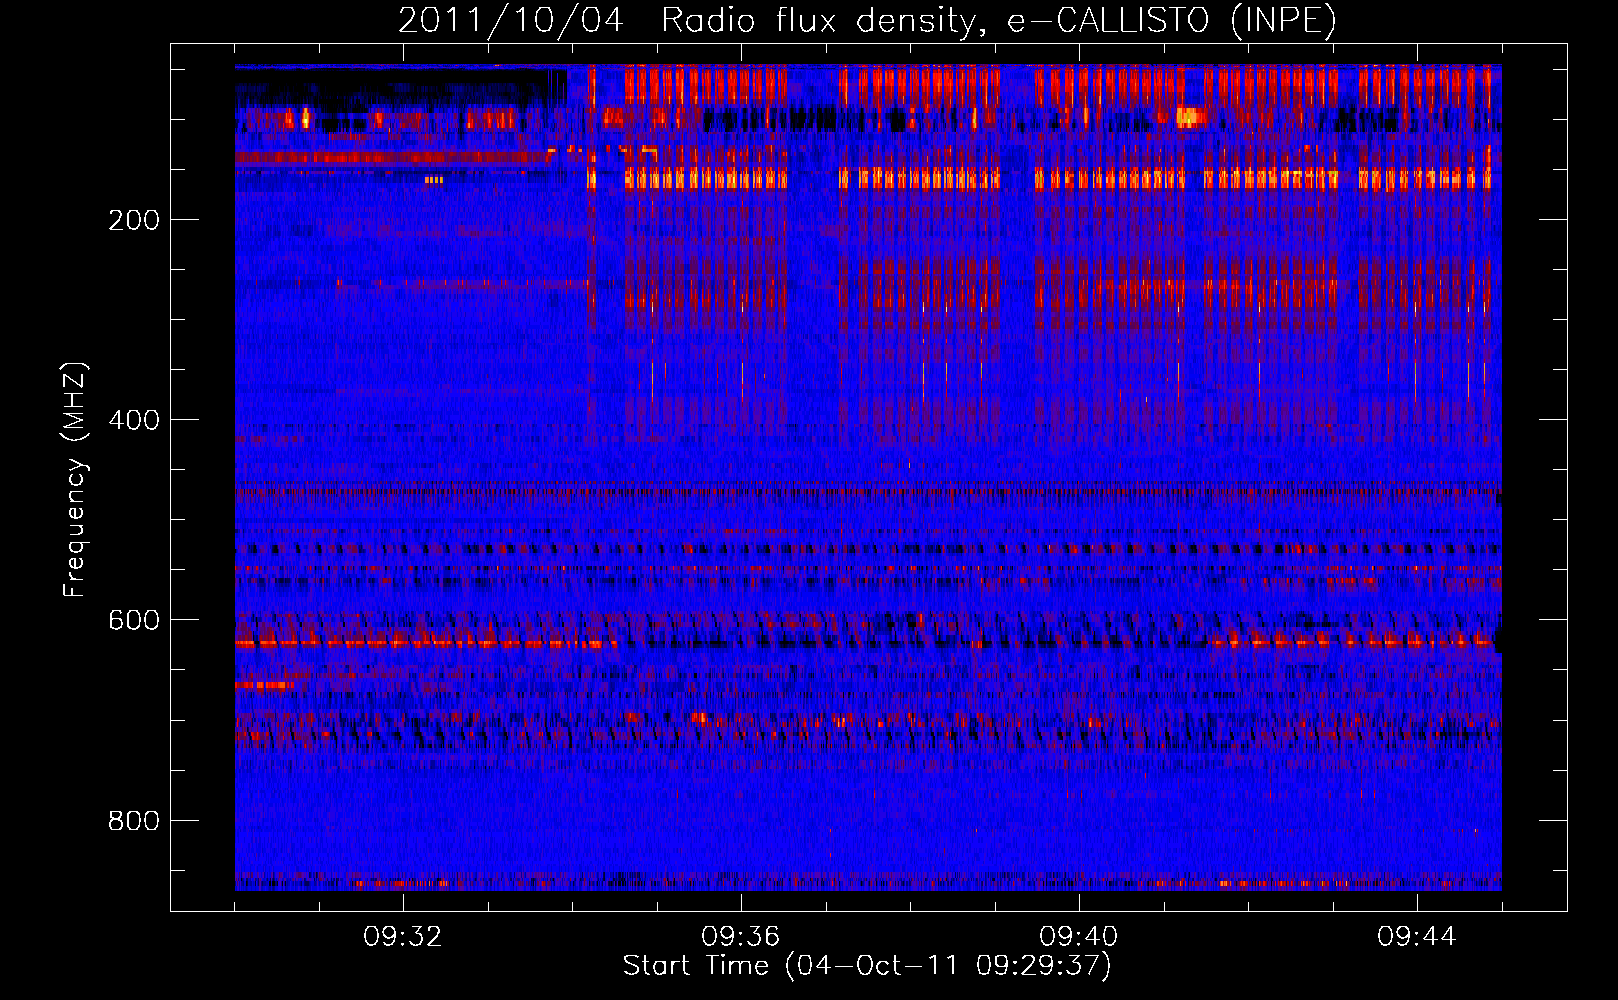Click the '09:36' time tick label

tap(741, 937)
